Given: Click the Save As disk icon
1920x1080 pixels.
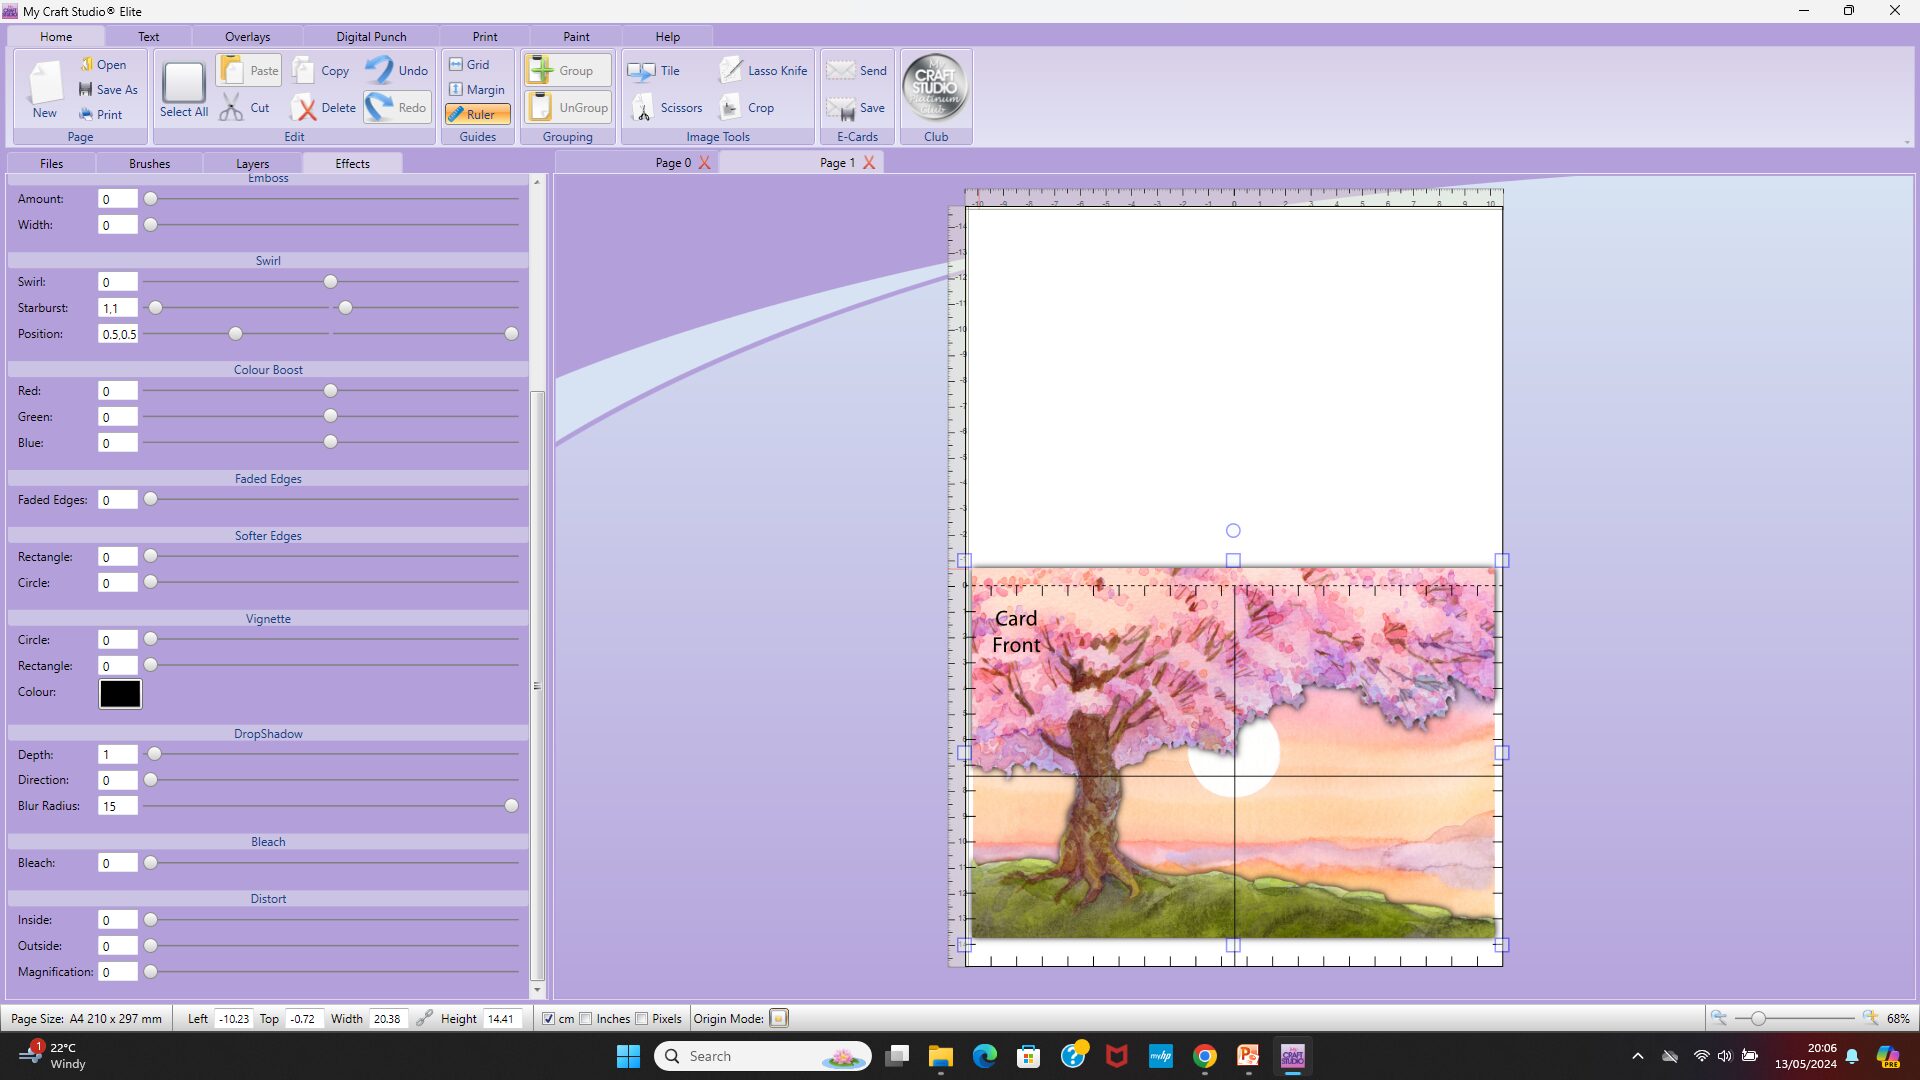Looking at the screenshot, I should [86, 89].
